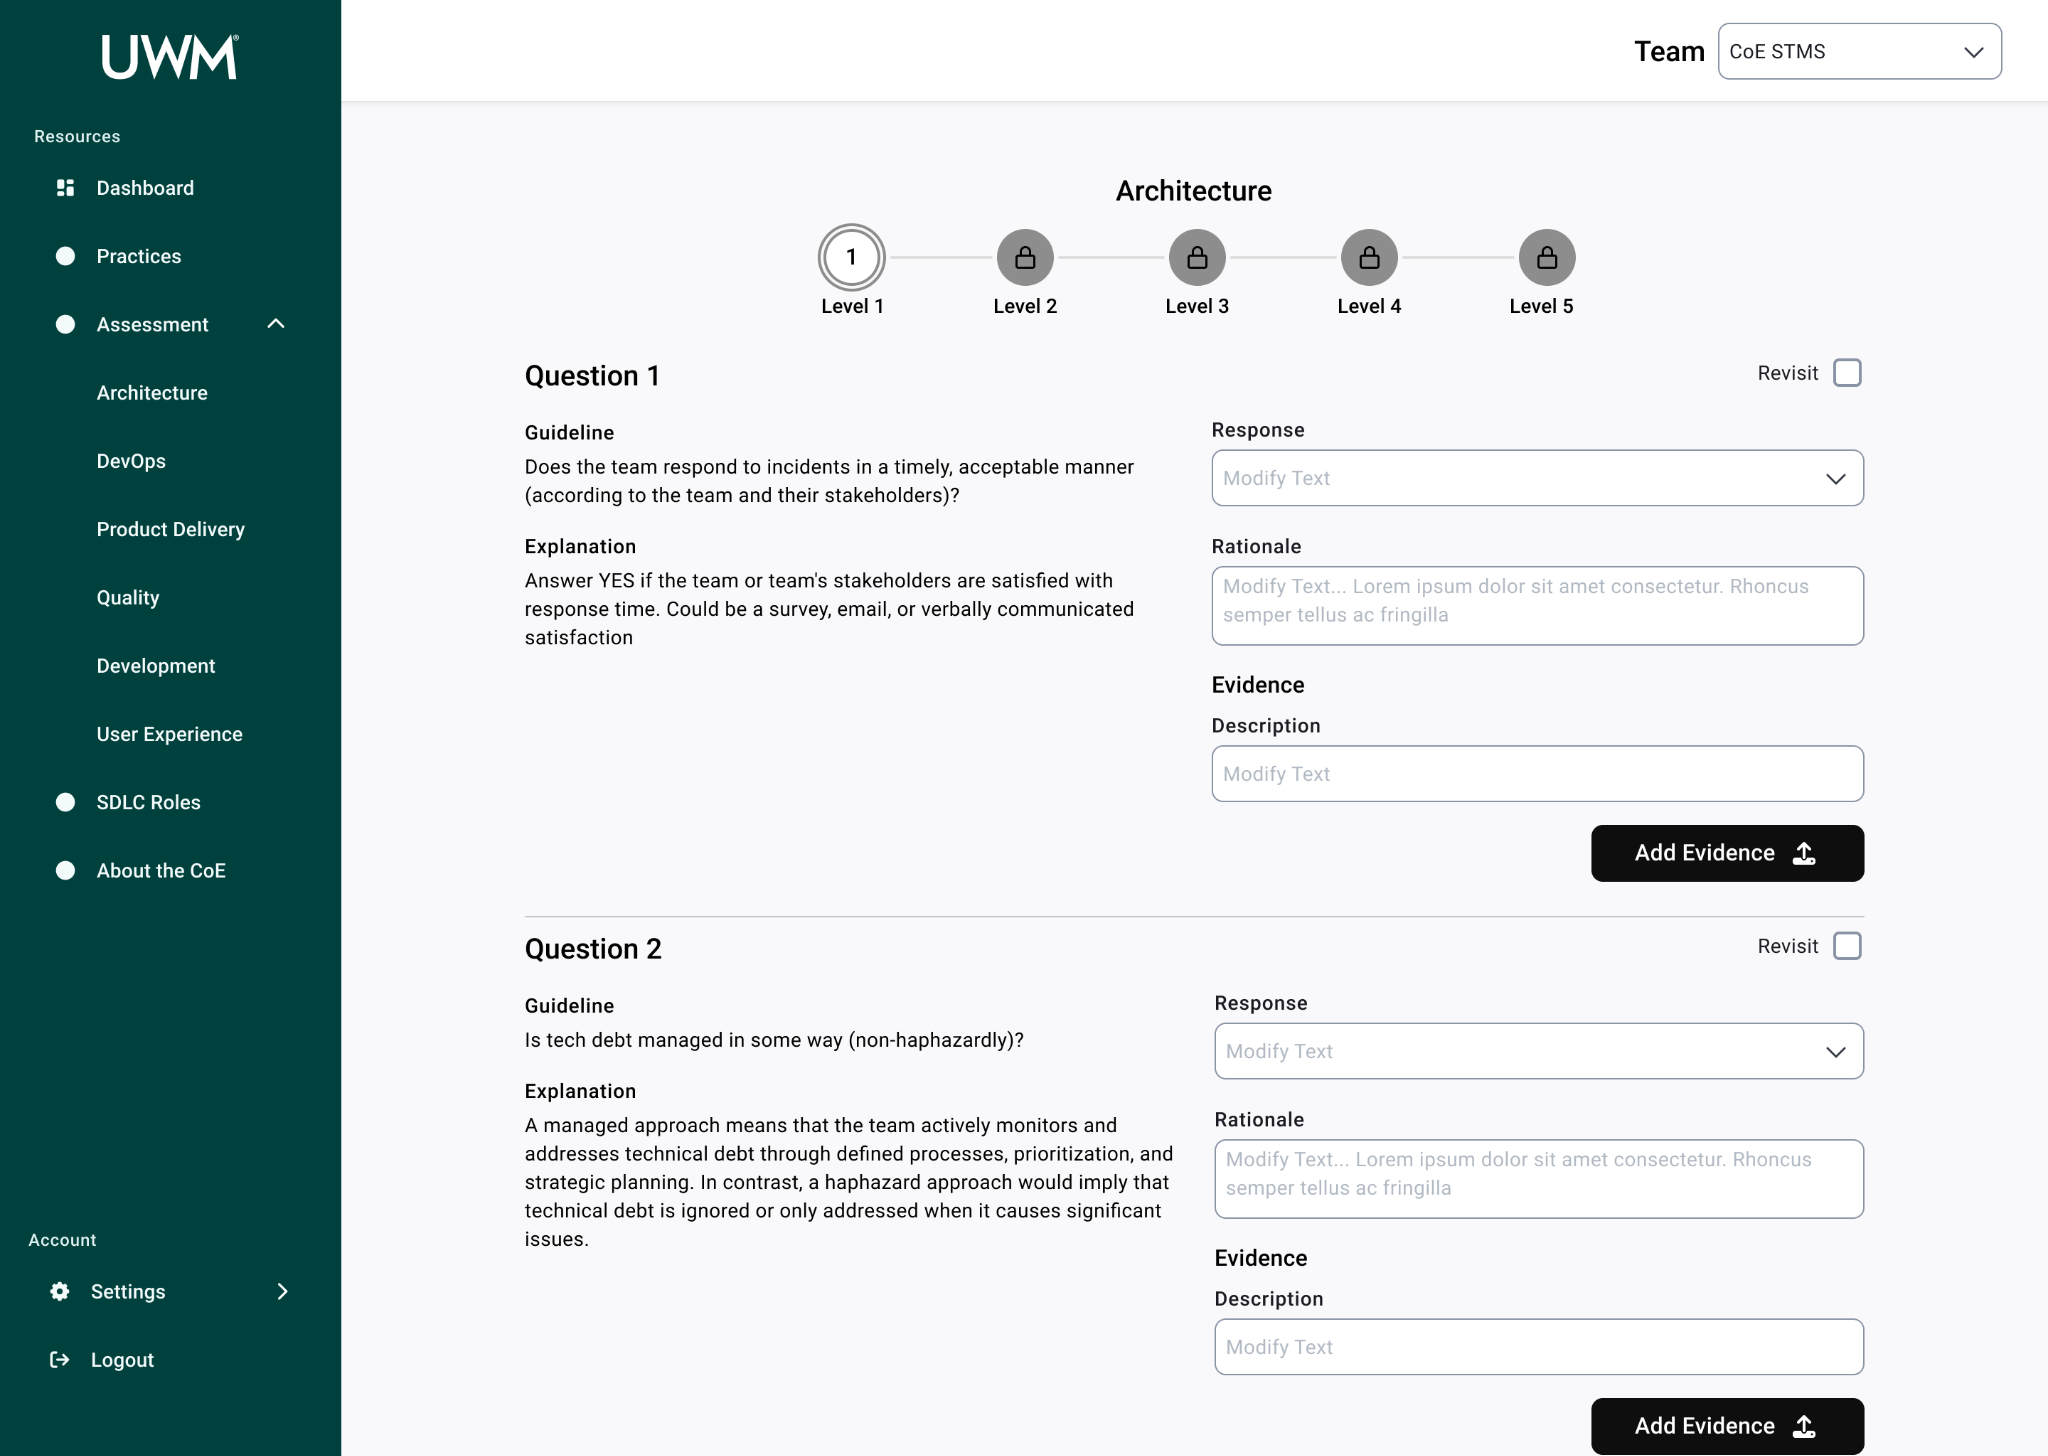Select the locked Level 5 step
Screen dimensions: 2048x1456
(1546, 258)
